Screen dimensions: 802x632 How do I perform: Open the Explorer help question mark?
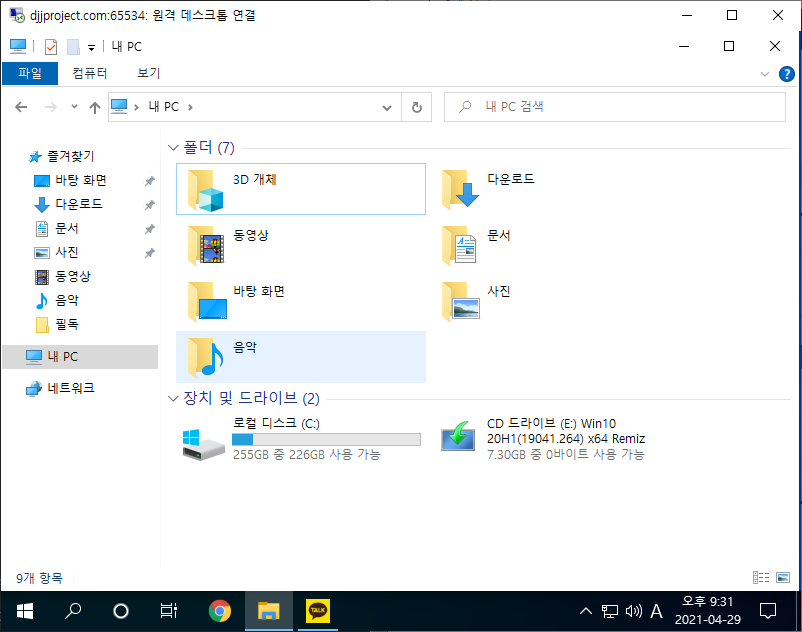pyautogui.click(x=786, y=74)
